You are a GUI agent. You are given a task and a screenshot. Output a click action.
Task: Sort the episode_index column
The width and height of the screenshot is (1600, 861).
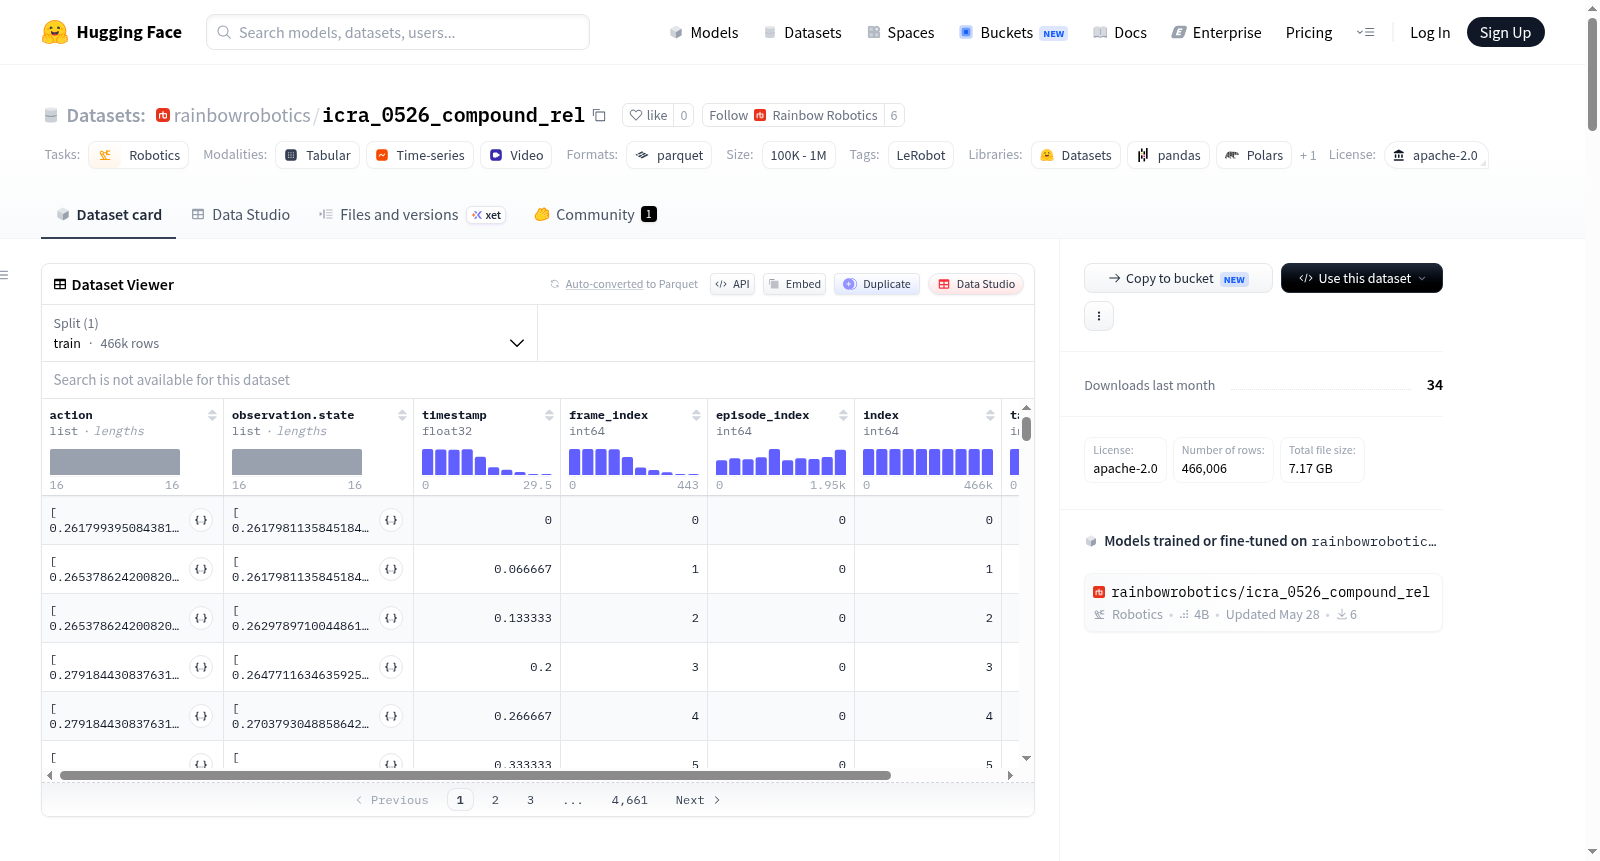click(843, 415)
